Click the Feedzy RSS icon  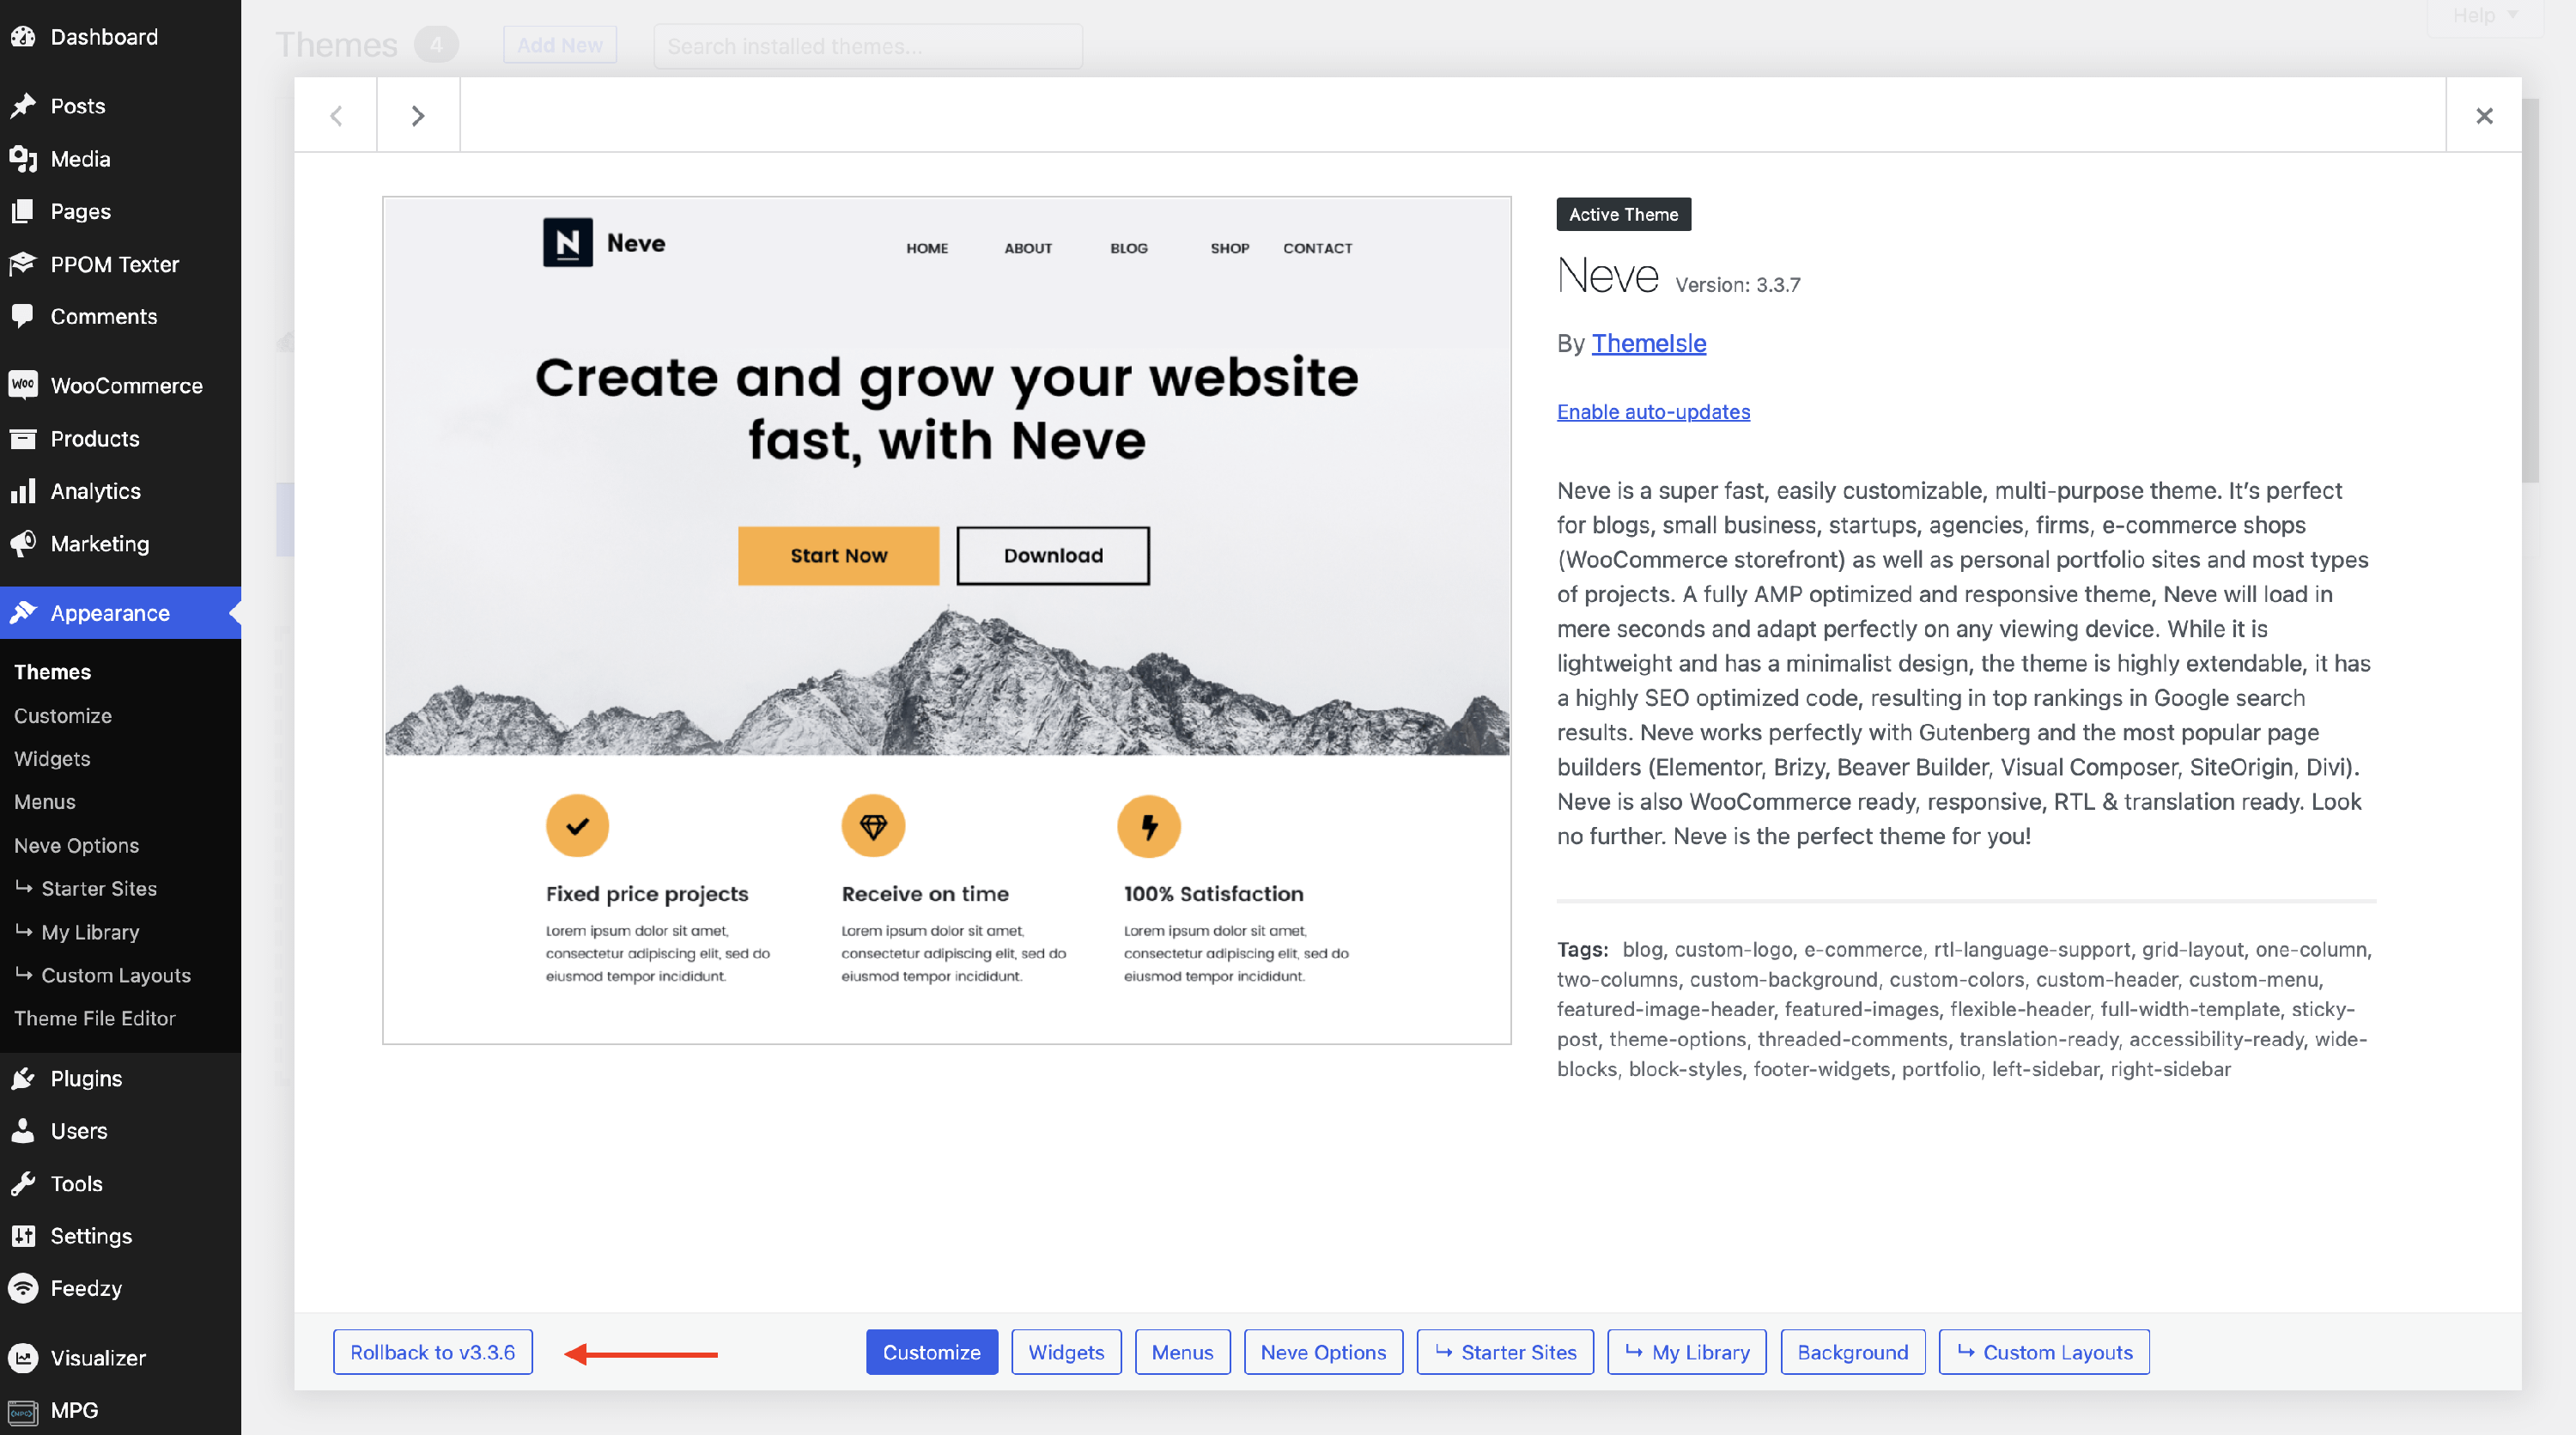click(x=23, y=1288)
